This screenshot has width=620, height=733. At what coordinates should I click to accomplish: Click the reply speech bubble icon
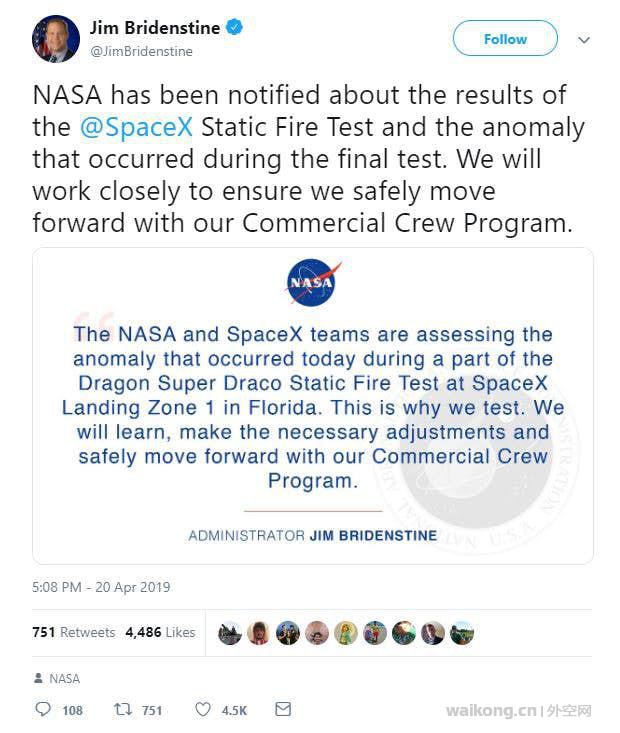[x=43, y=709]
